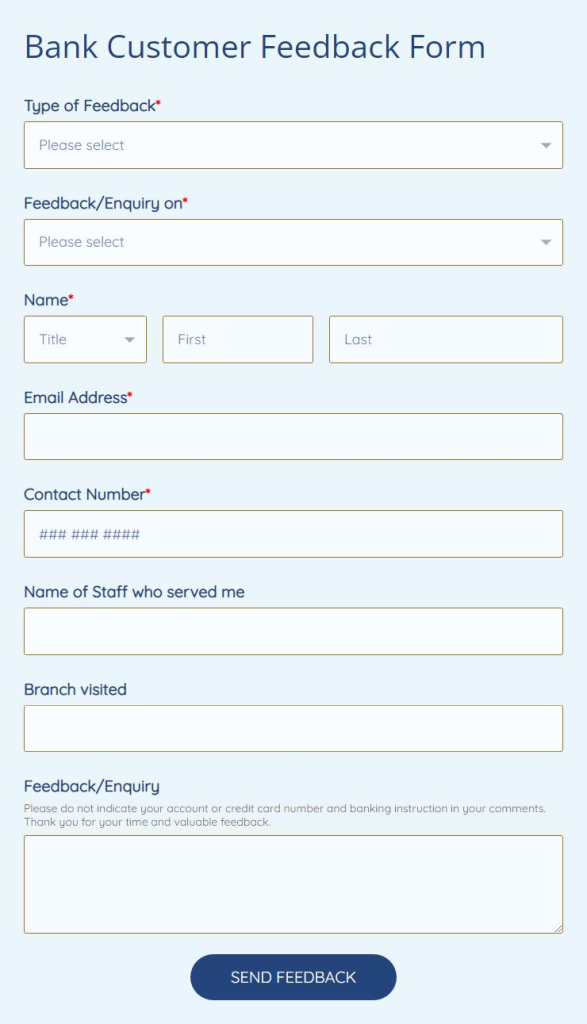Open the Feedback/Enquiry on selector
Screen dimensions: 587x1024
tap(292, 242)
